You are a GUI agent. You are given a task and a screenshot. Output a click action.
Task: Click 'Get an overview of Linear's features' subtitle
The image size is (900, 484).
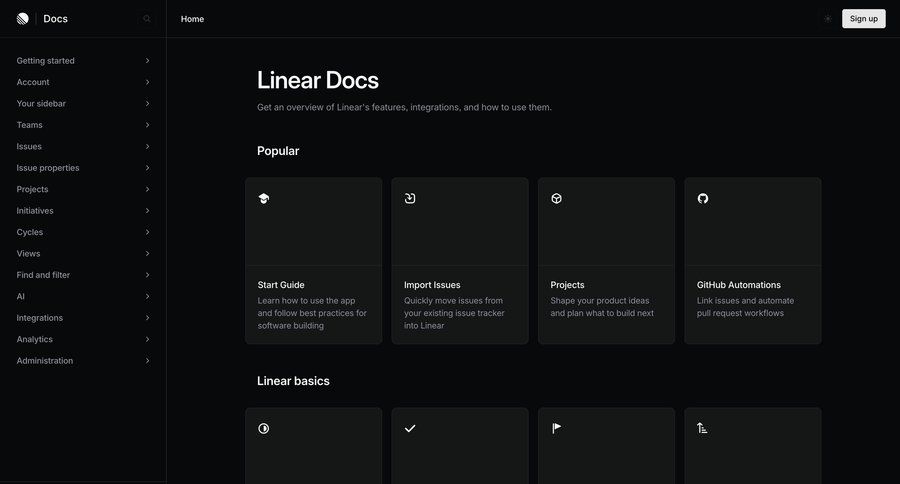tap(404, 107)
